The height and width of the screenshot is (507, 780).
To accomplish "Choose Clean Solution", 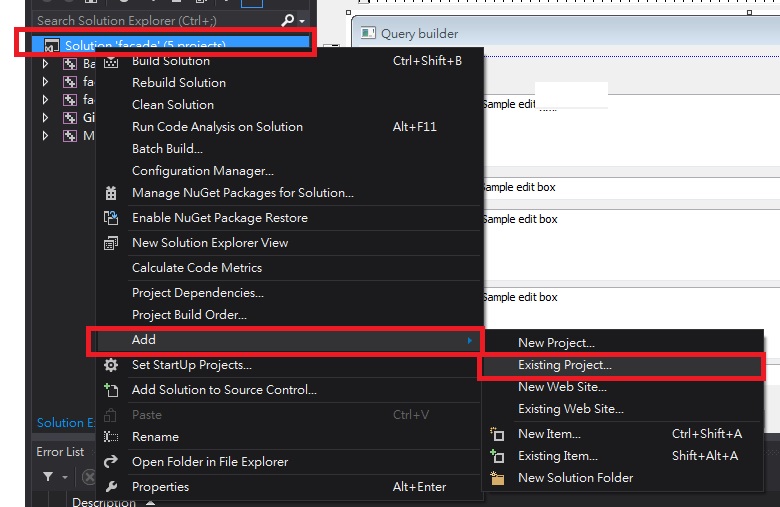I will coord(290,104).
